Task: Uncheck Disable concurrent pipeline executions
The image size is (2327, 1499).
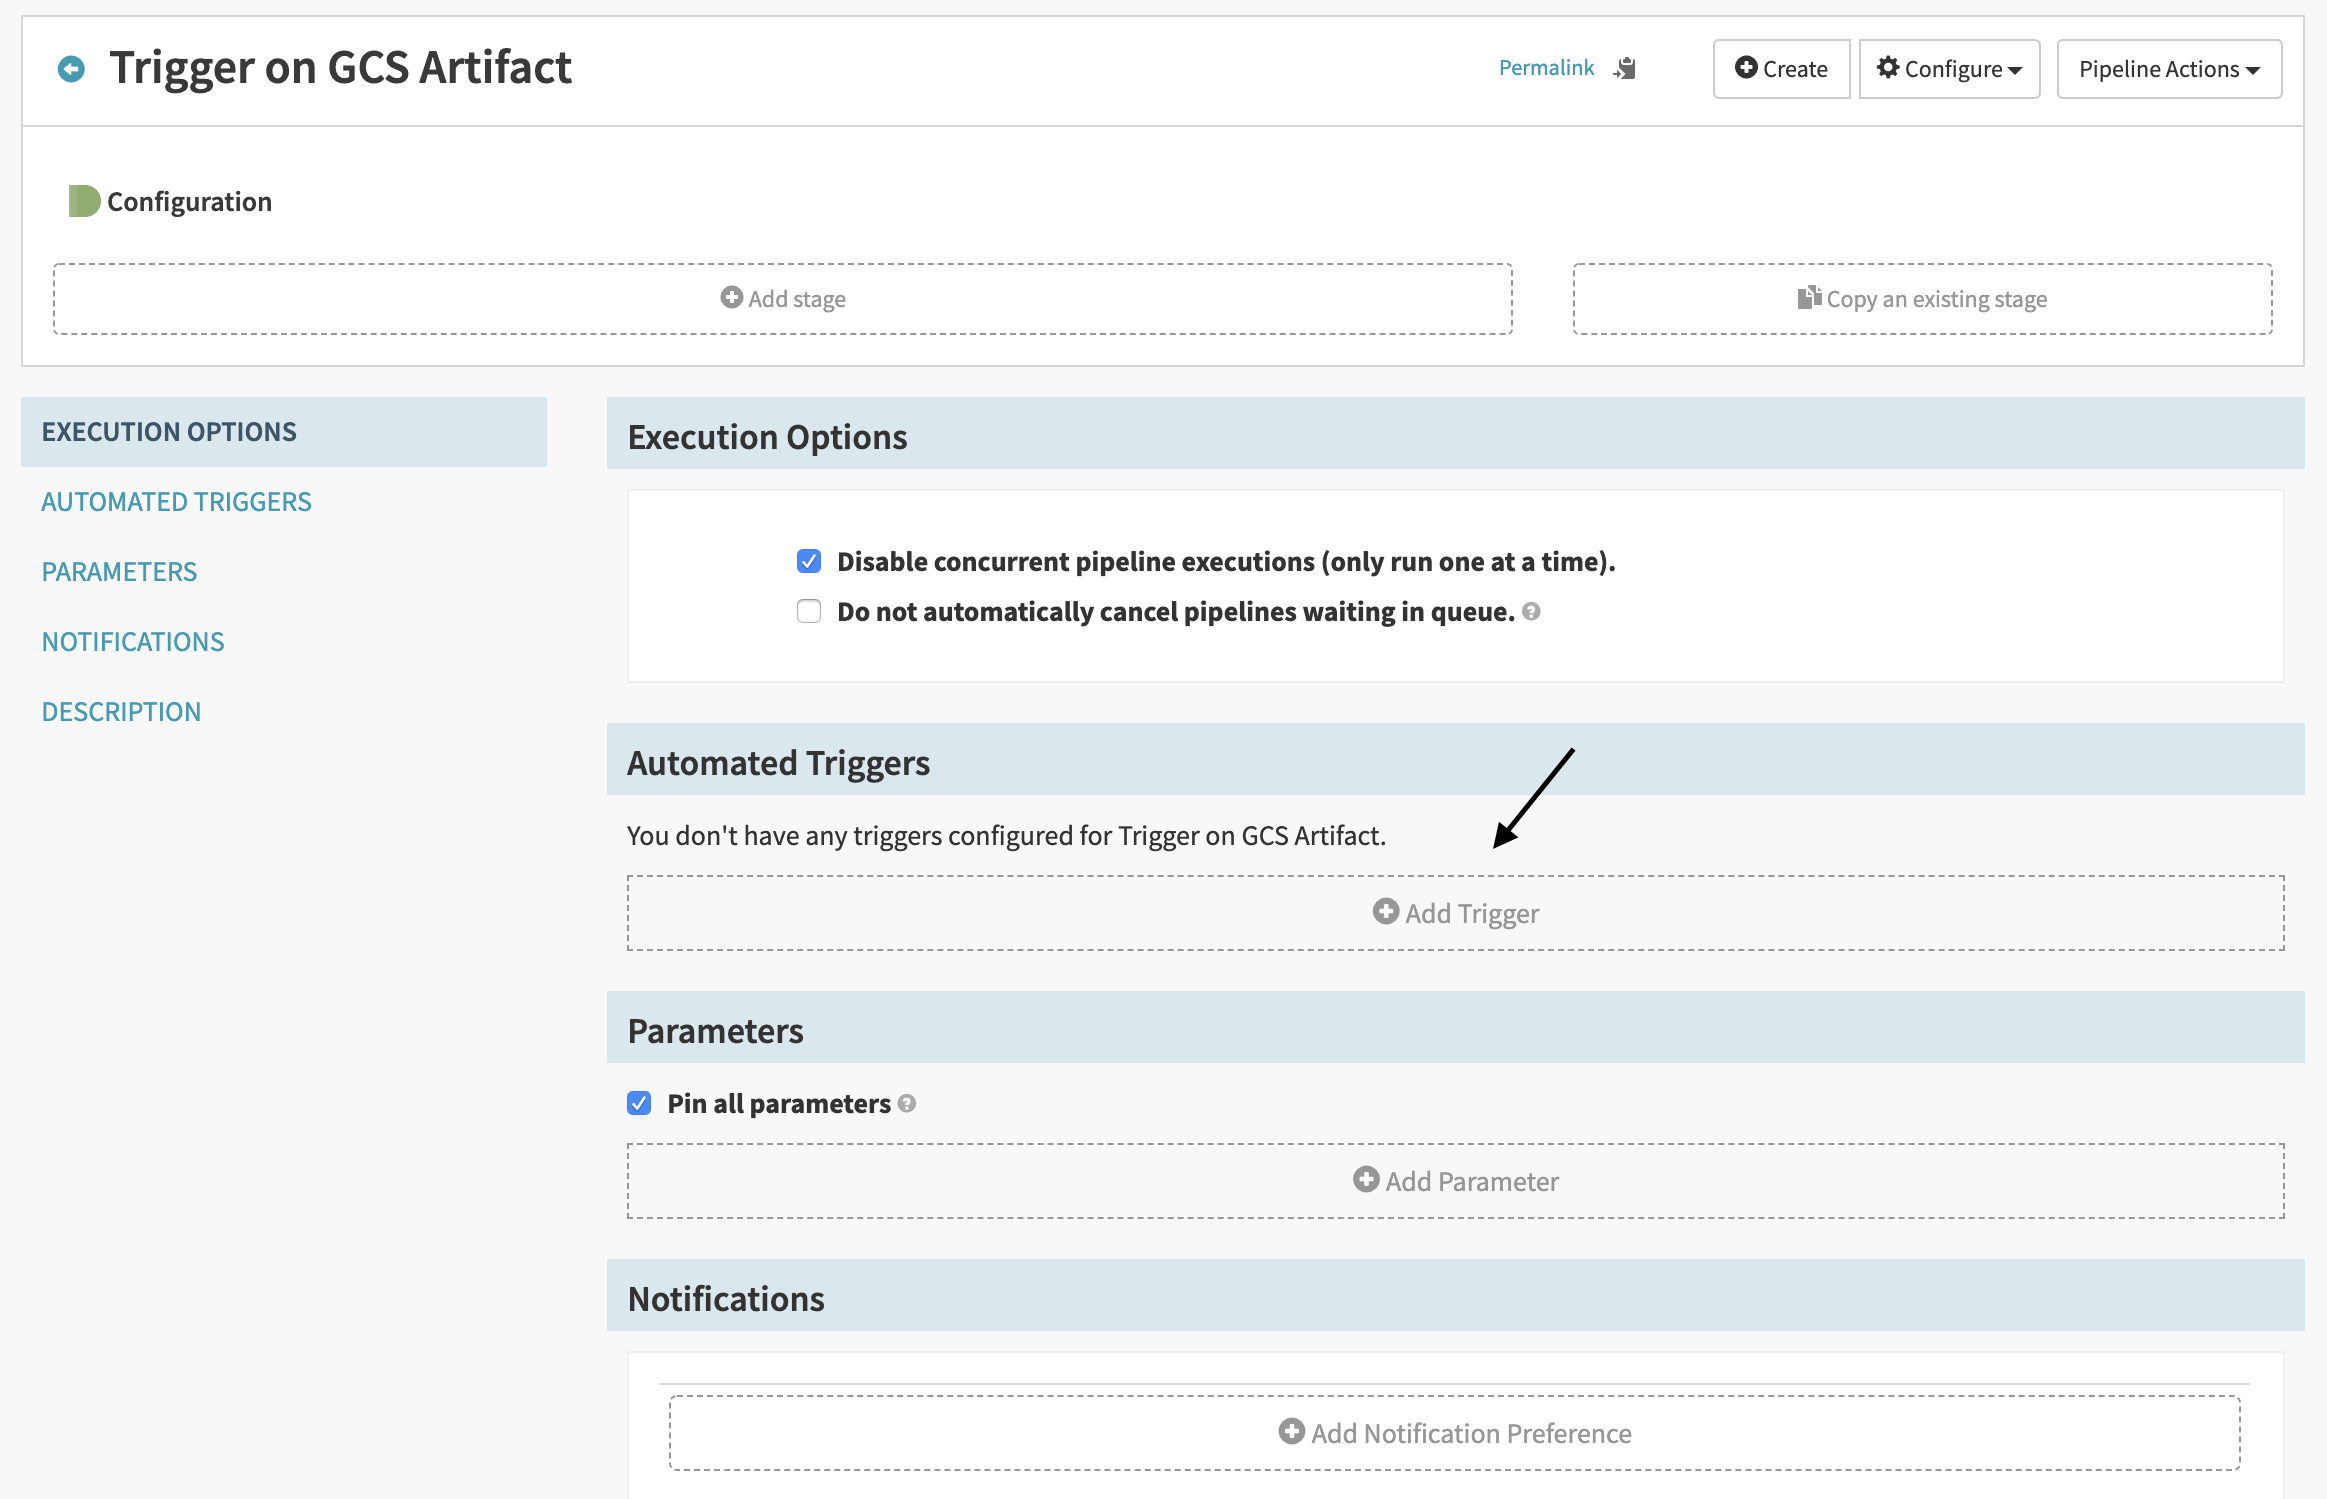Action: point(809,561)
